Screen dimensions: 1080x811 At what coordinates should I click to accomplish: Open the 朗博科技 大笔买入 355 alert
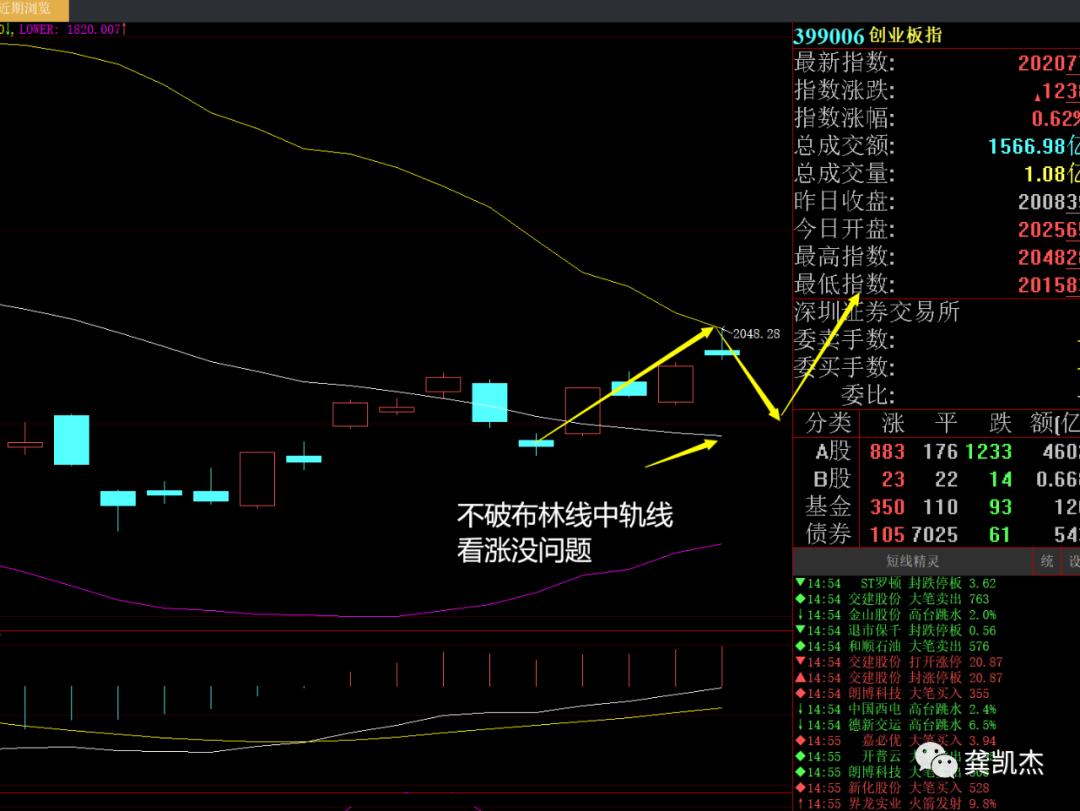coord(892,694)
